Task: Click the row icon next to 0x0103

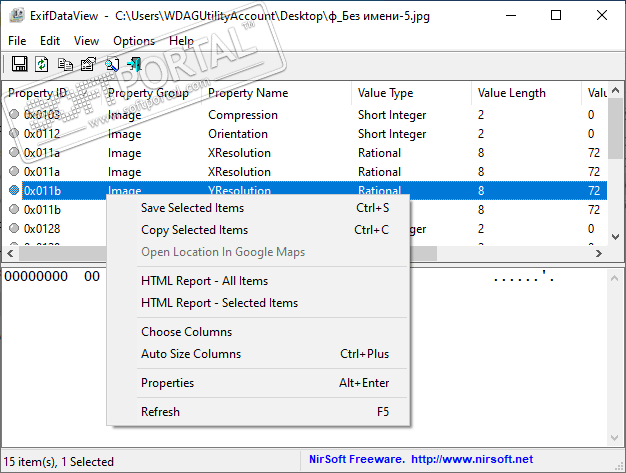Action: click(14, 115)
